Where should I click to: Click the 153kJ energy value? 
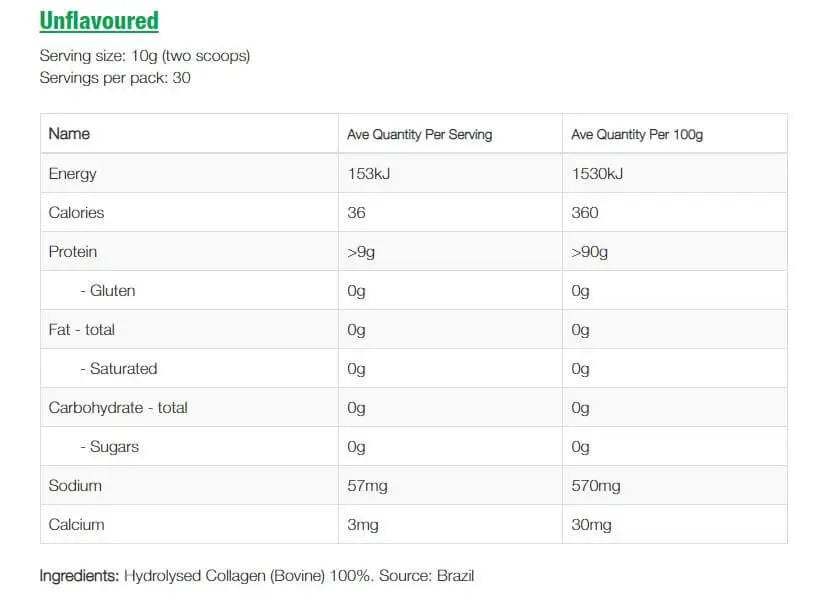click(369, 174)
